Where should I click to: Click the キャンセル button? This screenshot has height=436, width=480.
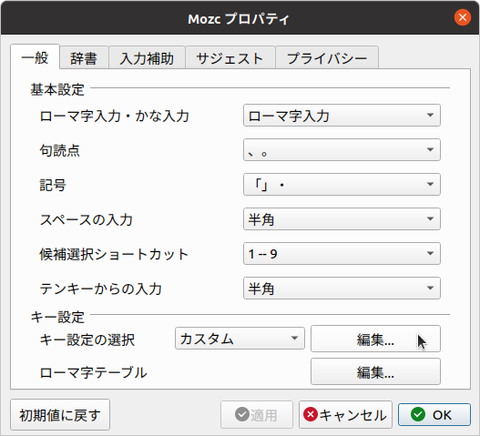tap(345, 415)
